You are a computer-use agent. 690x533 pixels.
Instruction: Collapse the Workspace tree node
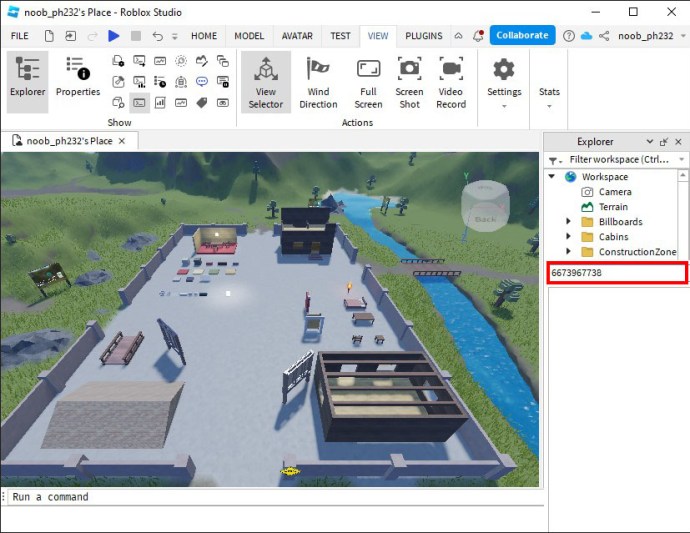tap(553, 177)
